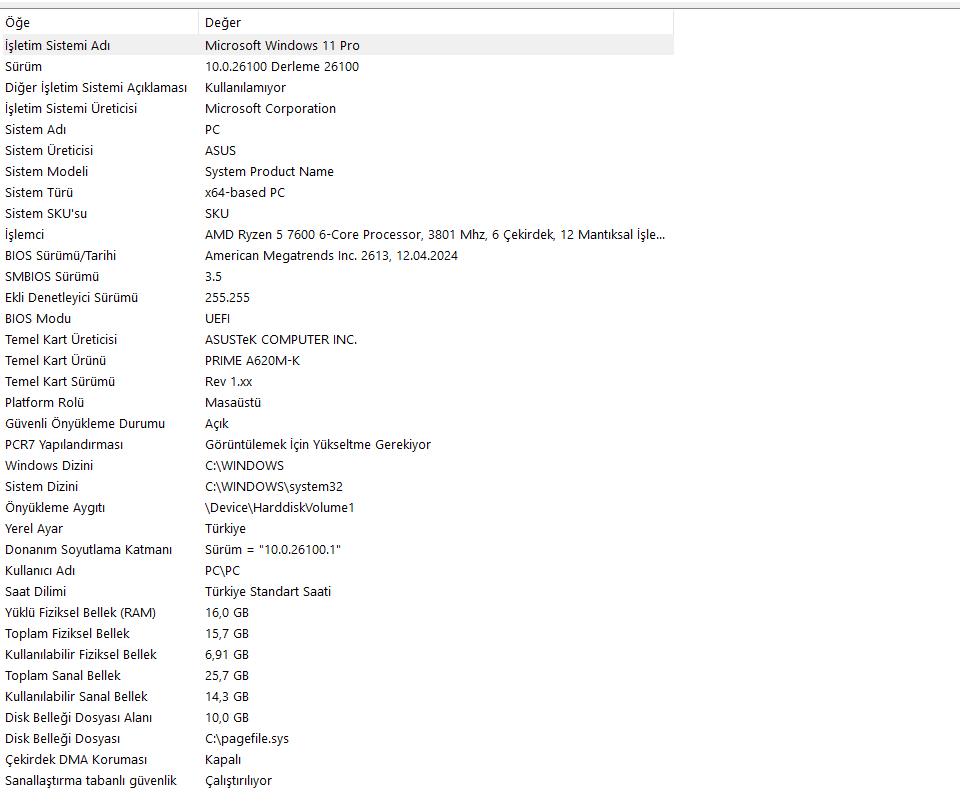Select the 'Platform Rolü' row label
Image resolution: width=960 pixels, height=794 pixels.
(x=45, y=403)
